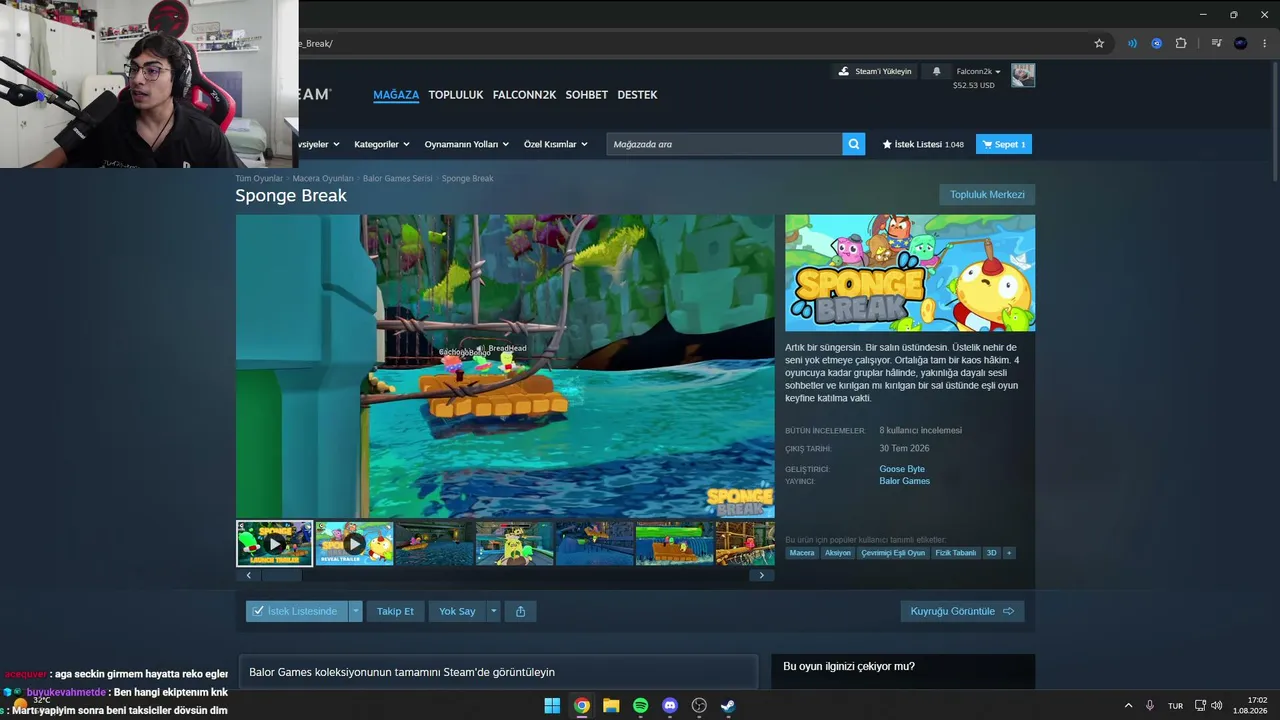Expand the Kategoriler menu
Viewport: 1280px width, 720px height.
click(382, 144)
